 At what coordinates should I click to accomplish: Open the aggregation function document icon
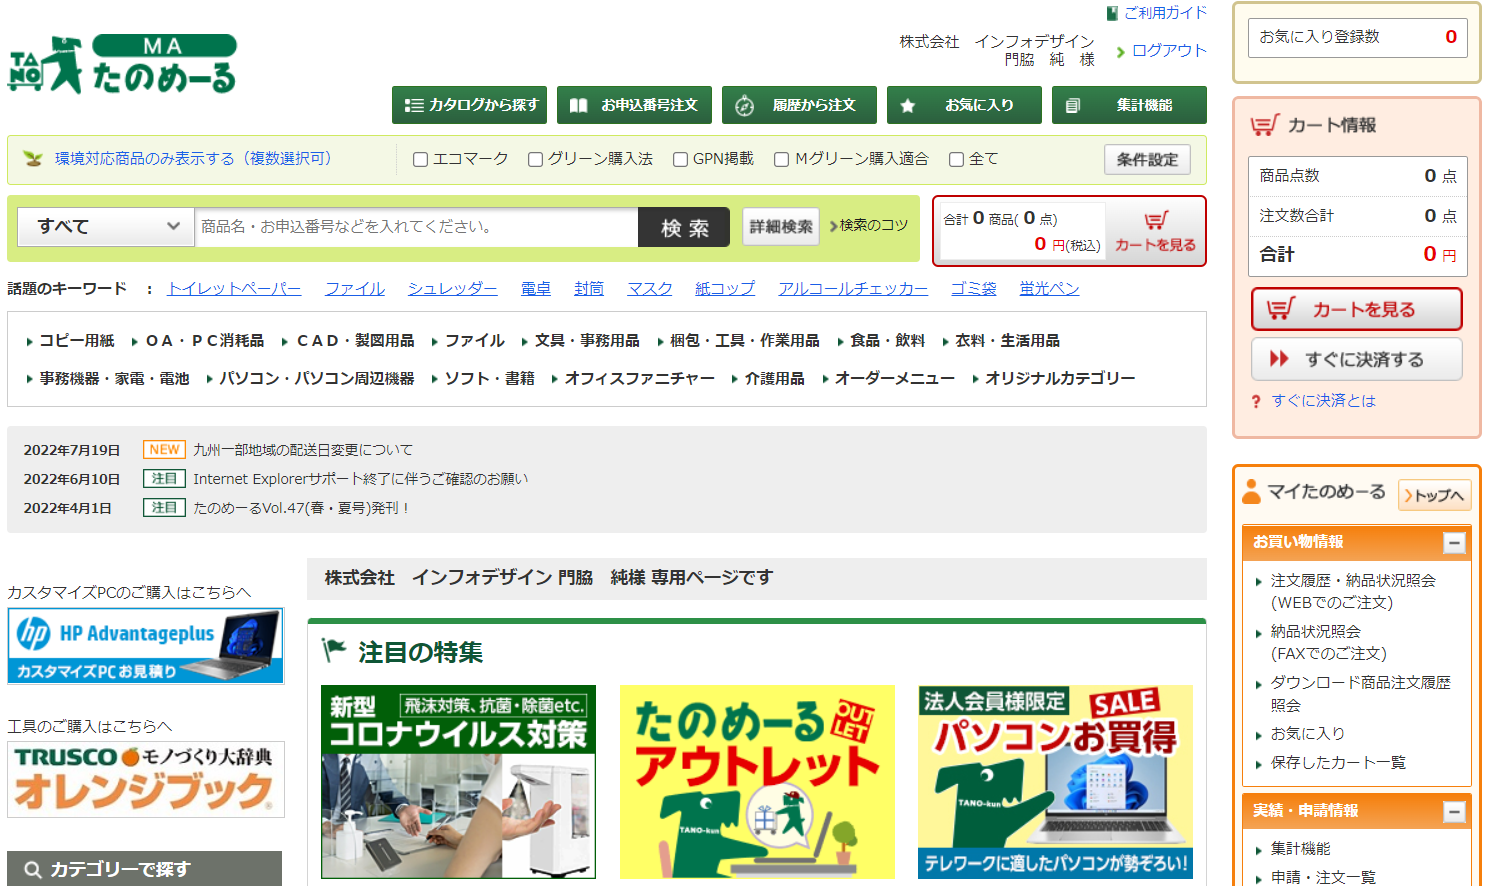pyautogui.click(x=1072, y=105)
